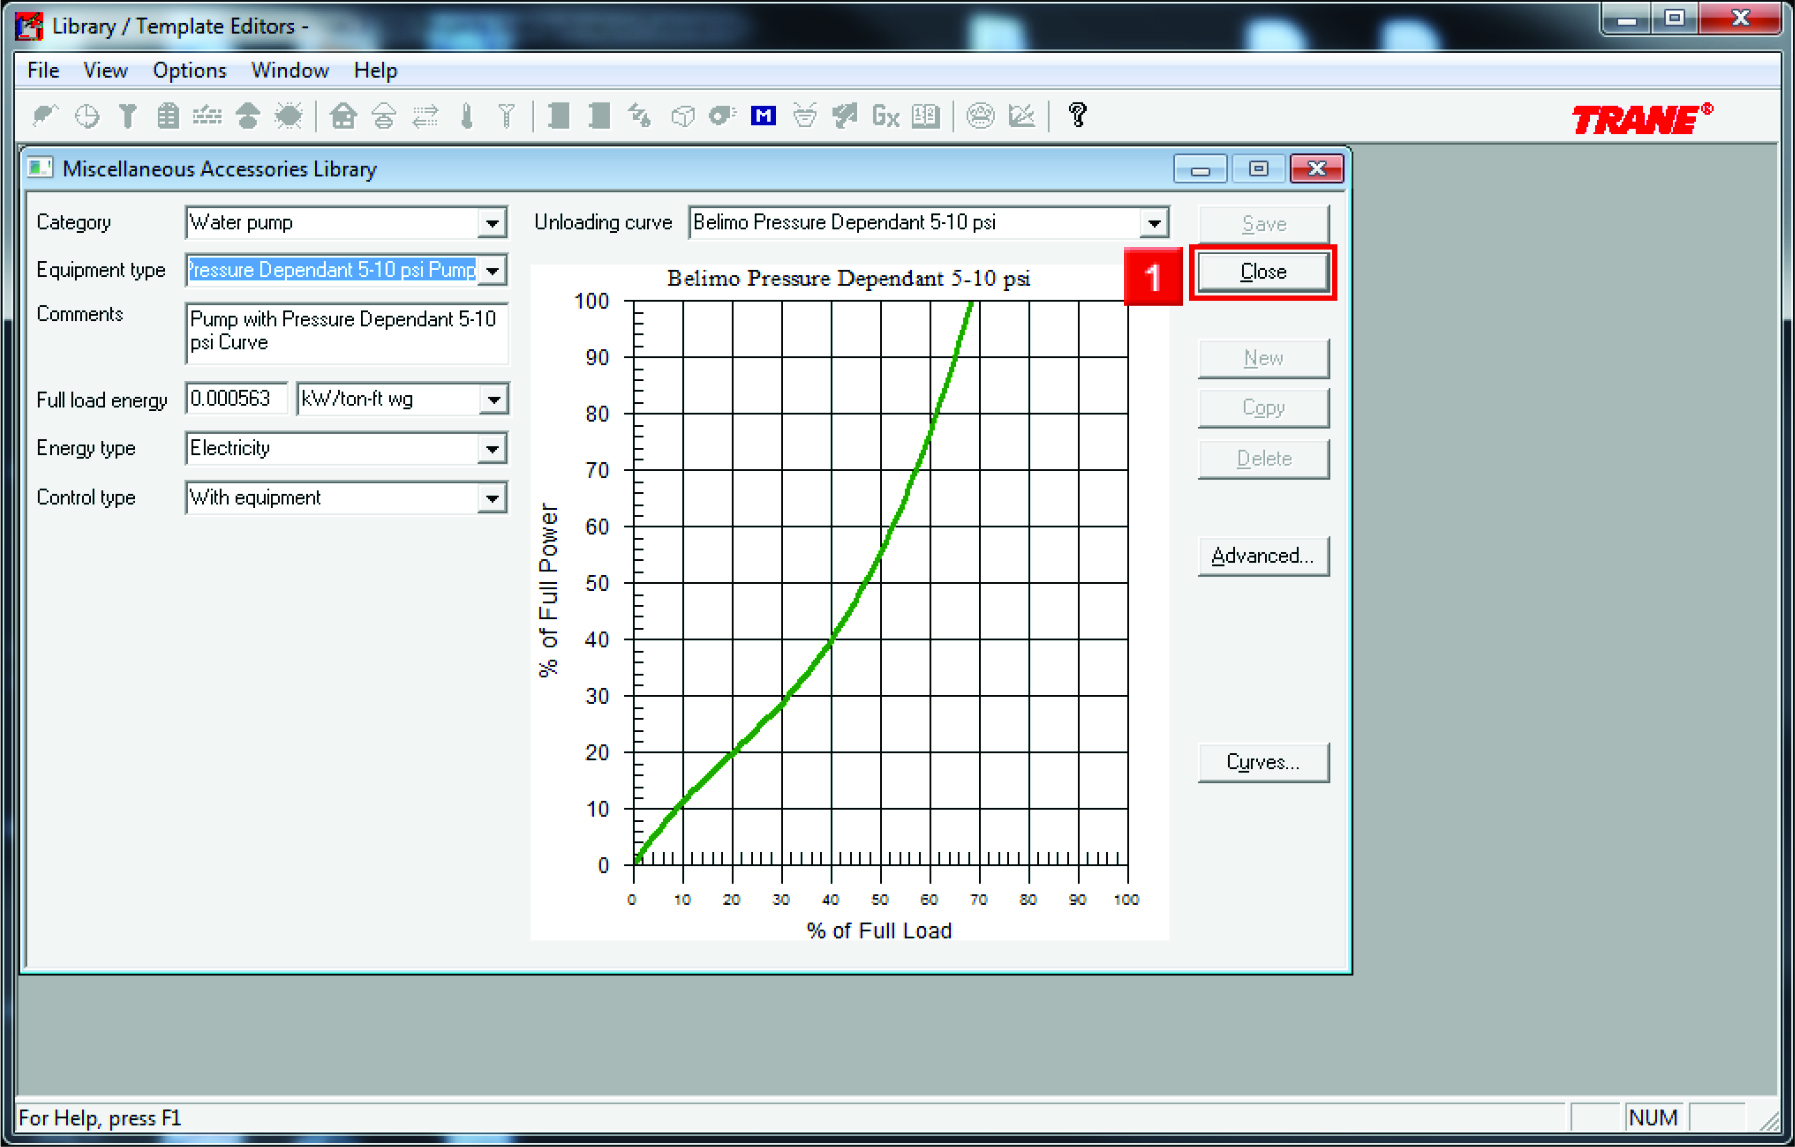
Task: Click the Library / Template Editors app icon
Action: click(30, 26)
